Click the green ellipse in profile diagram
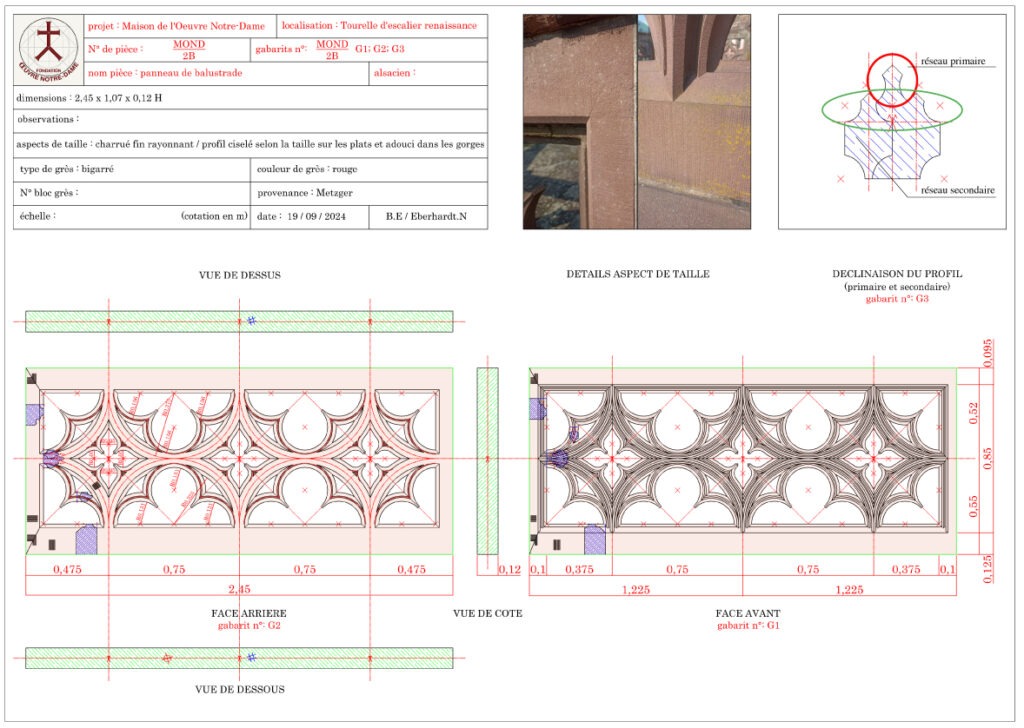The image size is (1024, 728). (892, 109)
